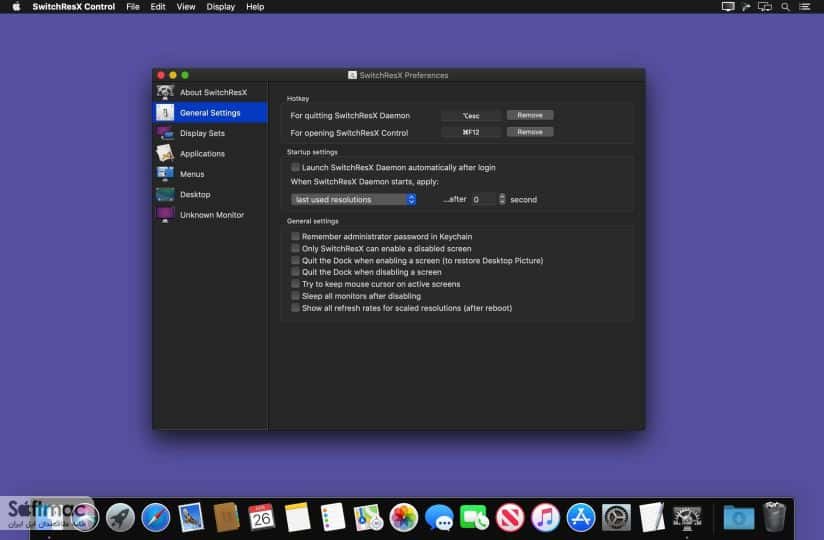This screenshot has width=824, height=540.
Task: Open the Edit menu
Action: [x=158, y=7]
